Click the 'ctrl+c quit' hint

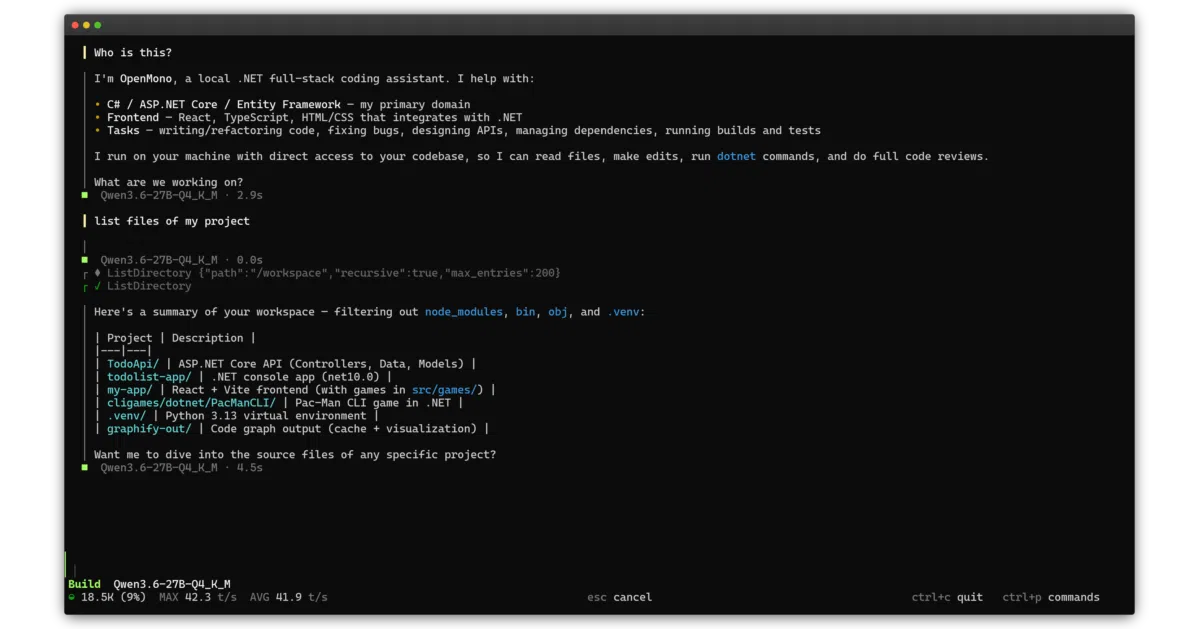tap(947, 597)
